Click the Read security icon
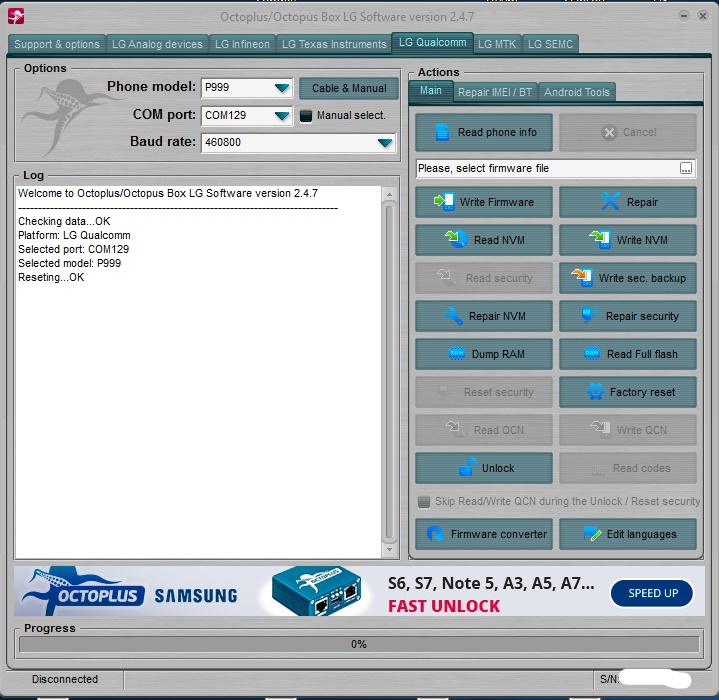This screenshot has width=719, height=700. point(445,277)
